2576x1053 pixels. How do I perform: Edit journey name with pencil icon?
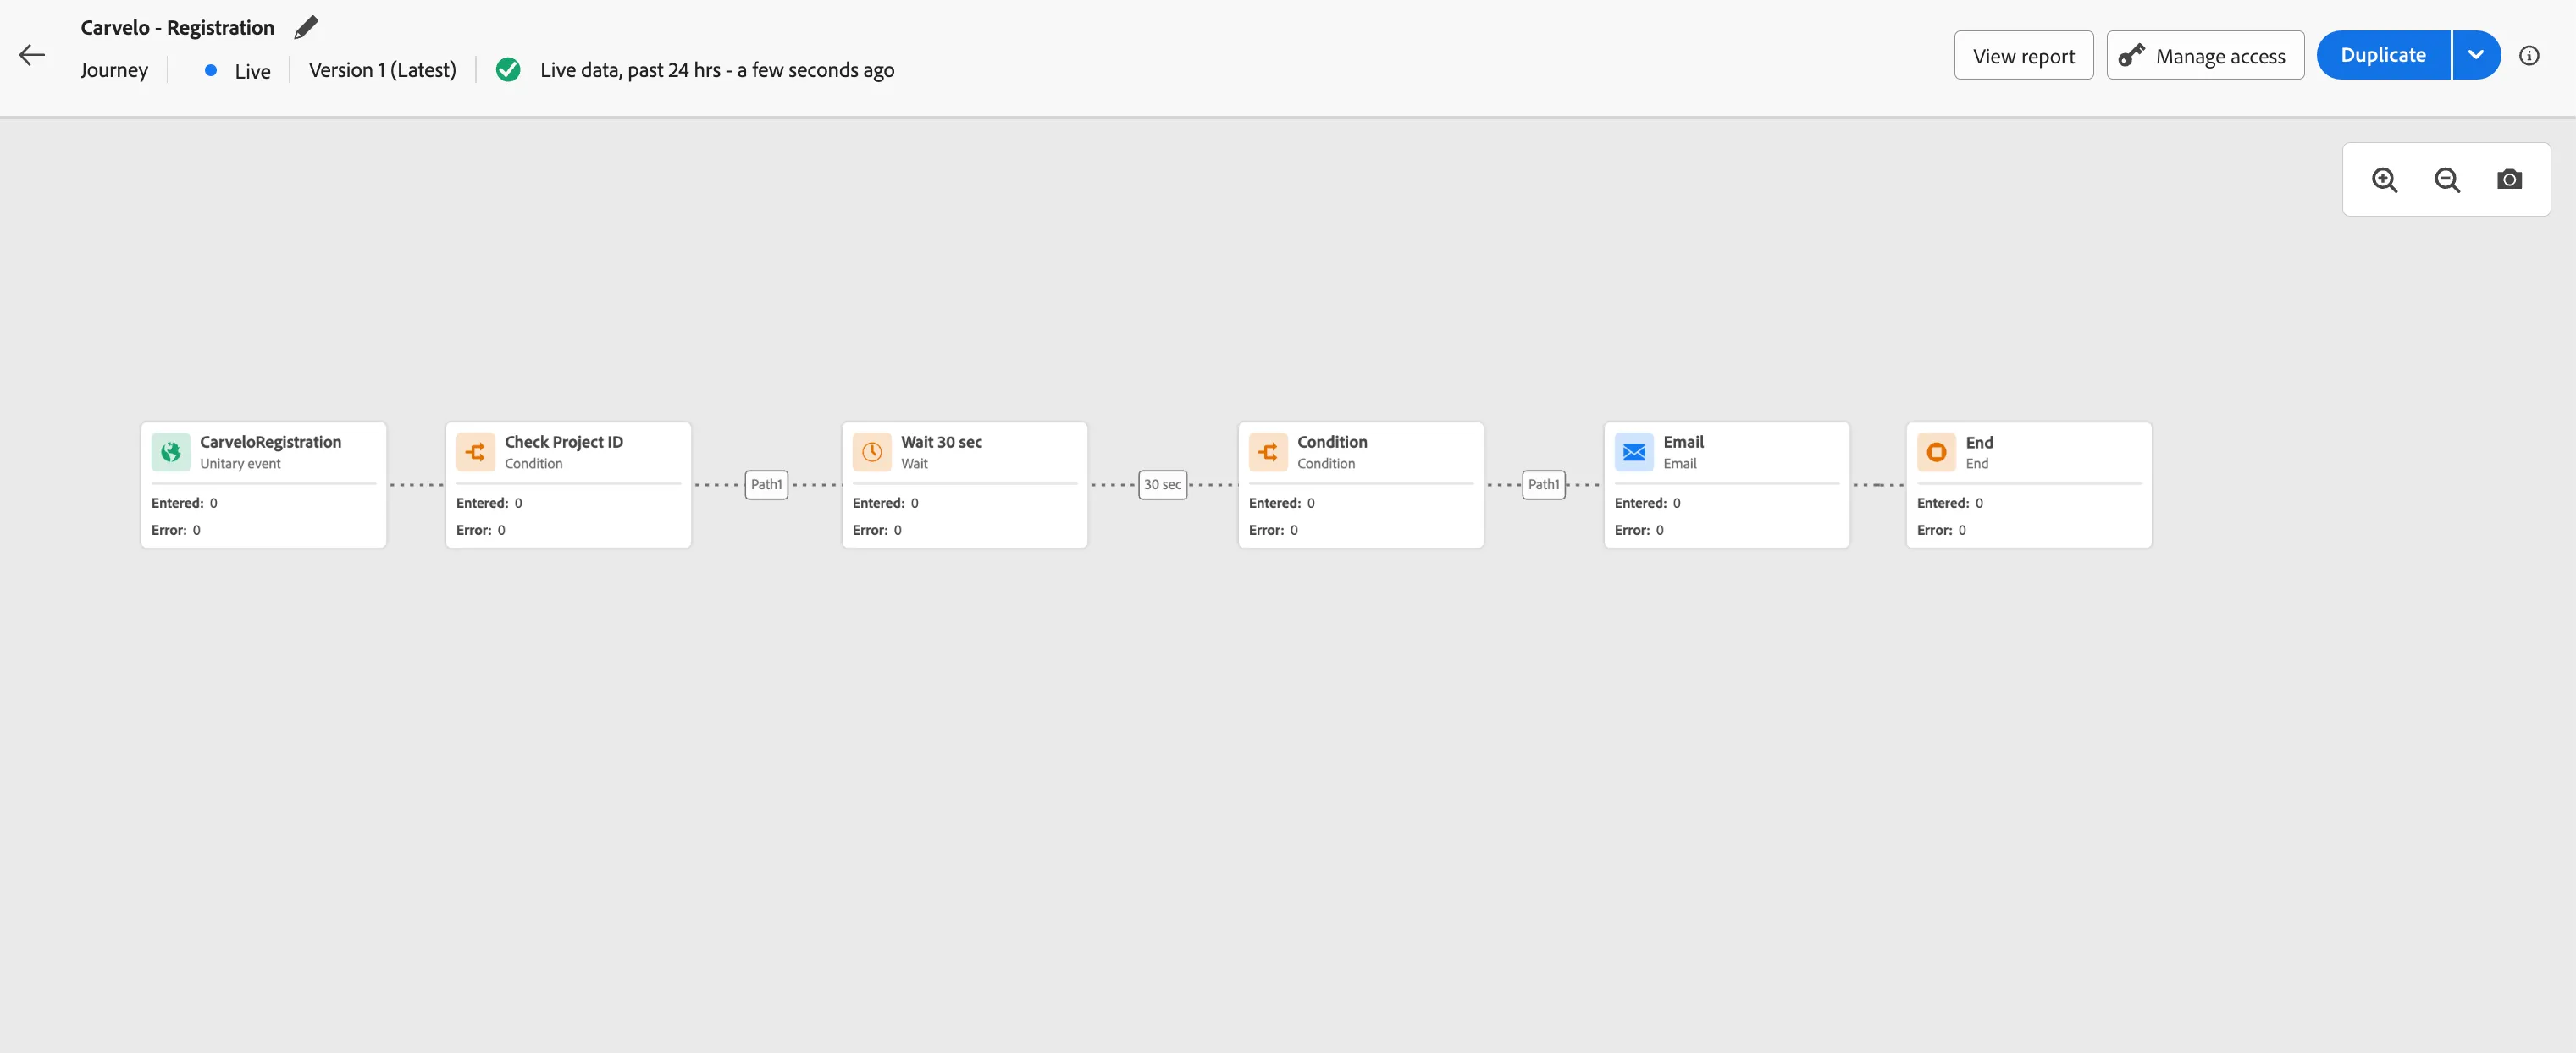point(306,27)
